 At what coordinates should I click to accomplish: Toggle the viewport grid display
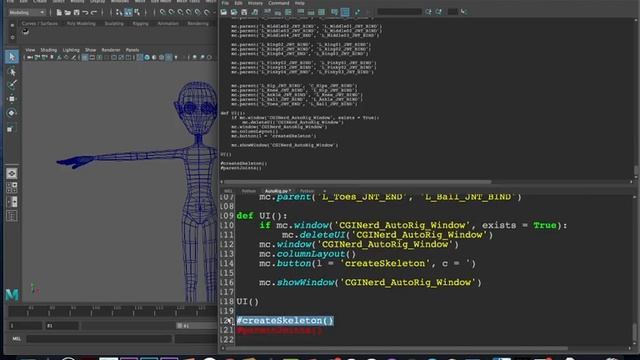(x=85, y=58)
